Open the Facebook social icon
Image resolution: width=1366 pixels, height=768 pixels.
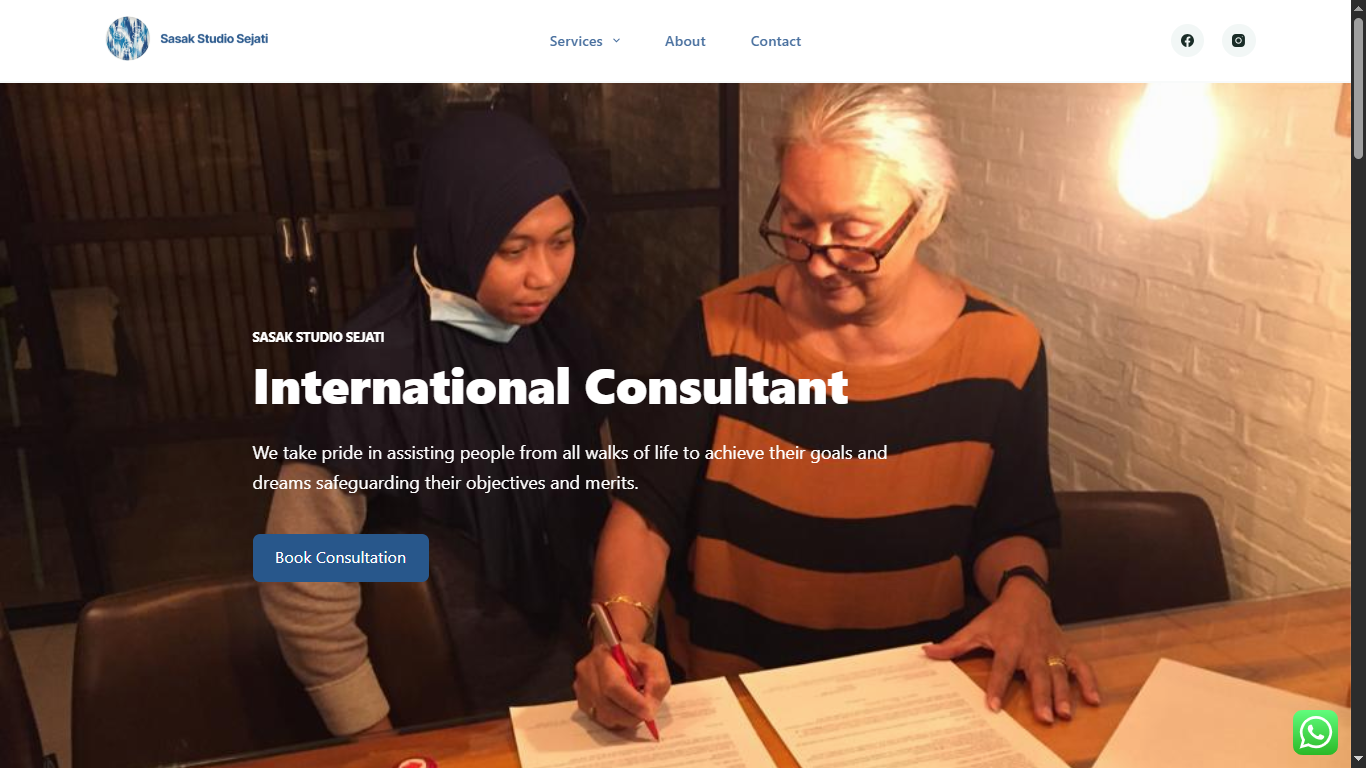[x=1187, y=41]
